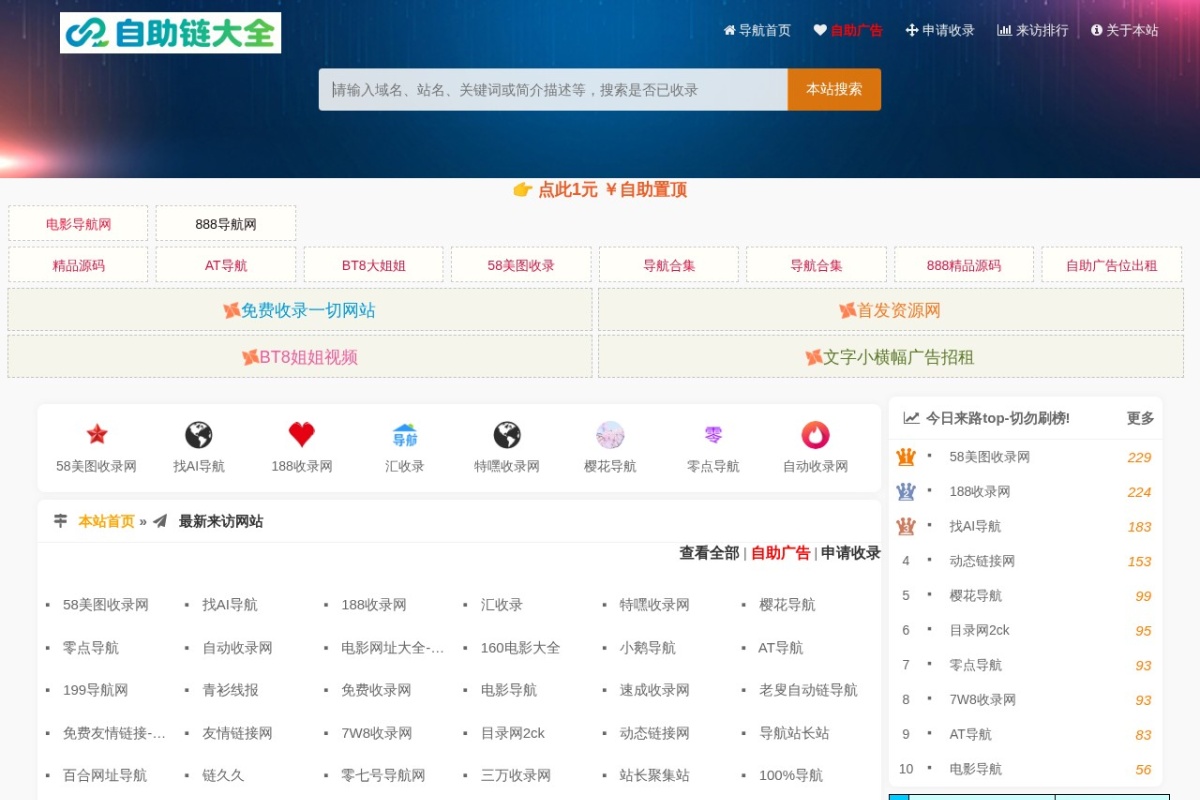Open the 888精品源码 ad box
Viewport: 1200px width, 800px height.
pos(964,265)
